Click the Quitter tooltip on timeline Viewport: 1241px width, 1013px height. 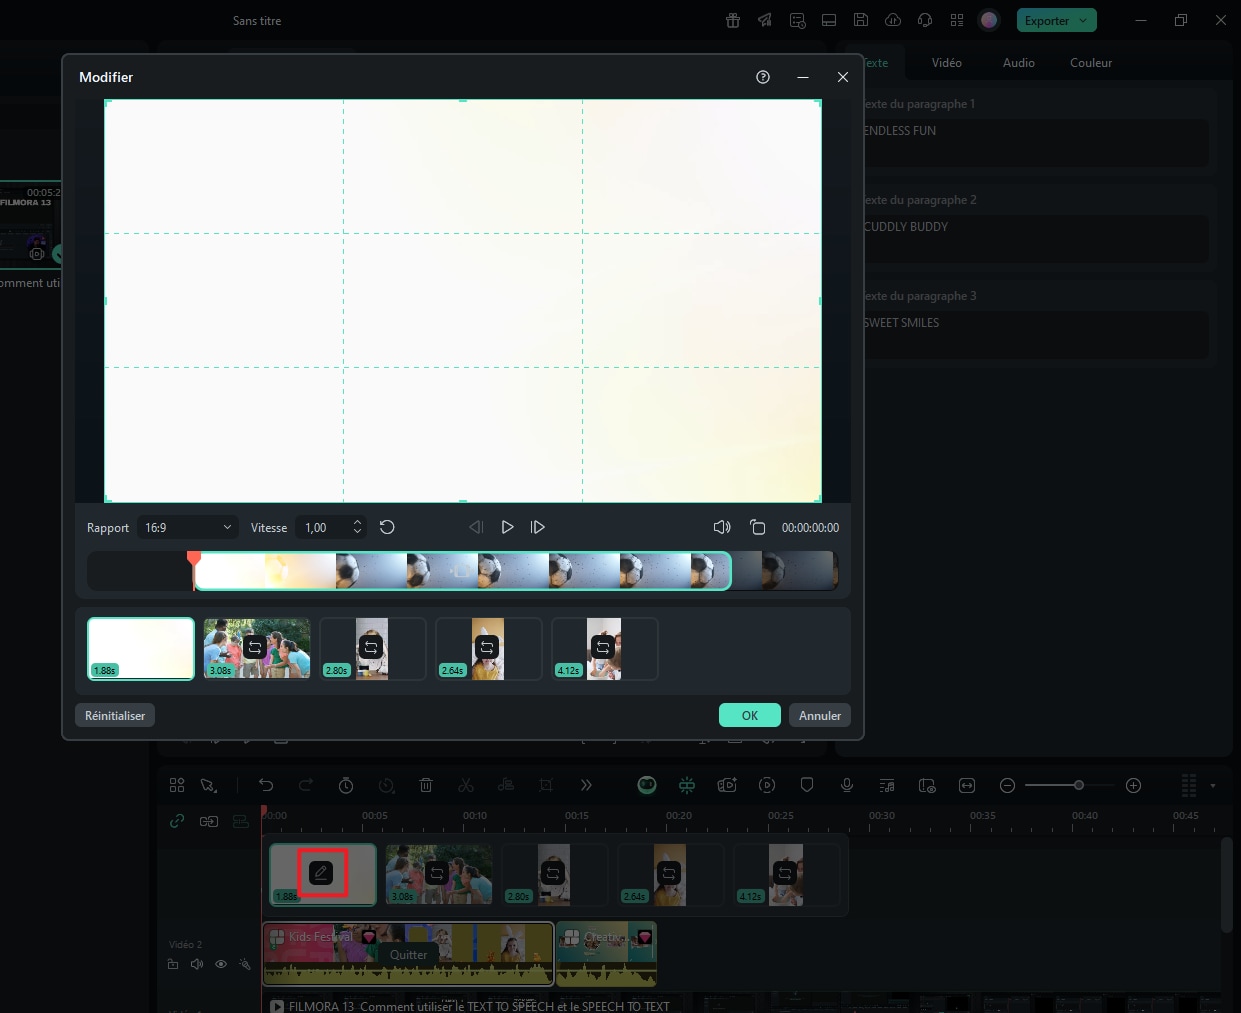(x=408, y=954)
